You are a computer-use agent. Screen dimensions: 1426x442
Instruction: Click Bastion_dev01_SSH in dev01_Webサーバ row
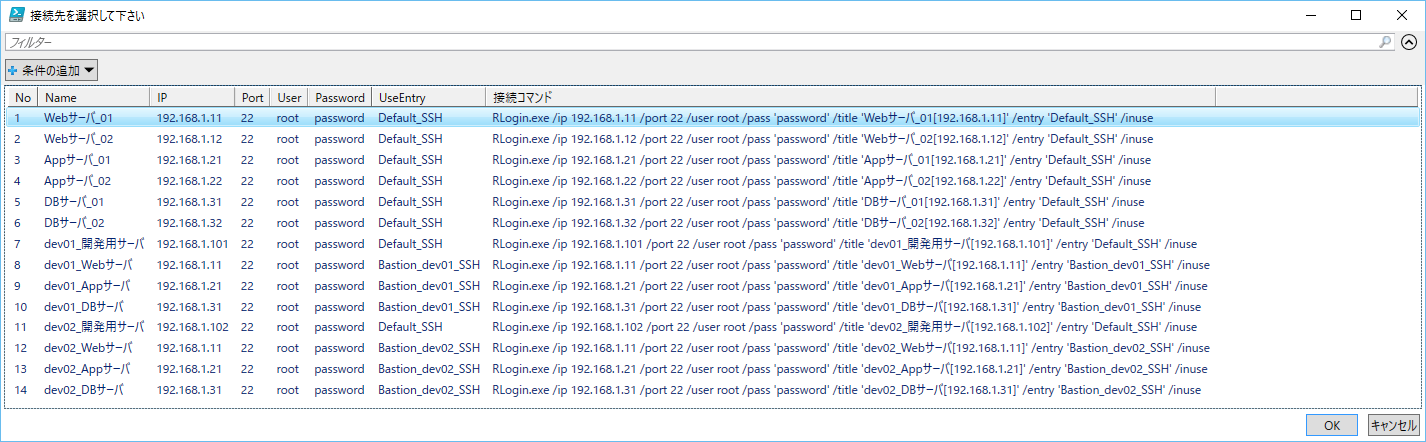[429, 265]
